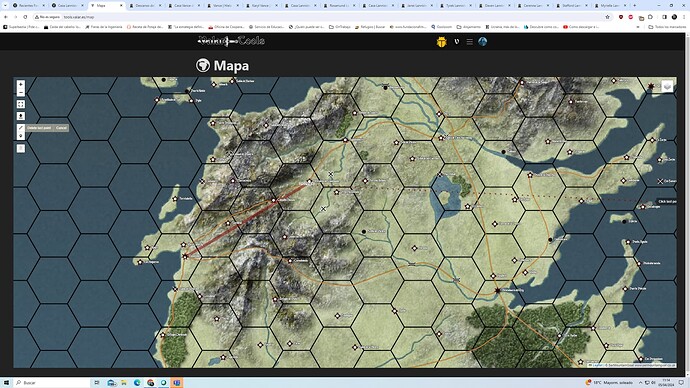Expand the browser tab search dropdown
Viewport: 690px width, 388px height.
click(5, 6)
